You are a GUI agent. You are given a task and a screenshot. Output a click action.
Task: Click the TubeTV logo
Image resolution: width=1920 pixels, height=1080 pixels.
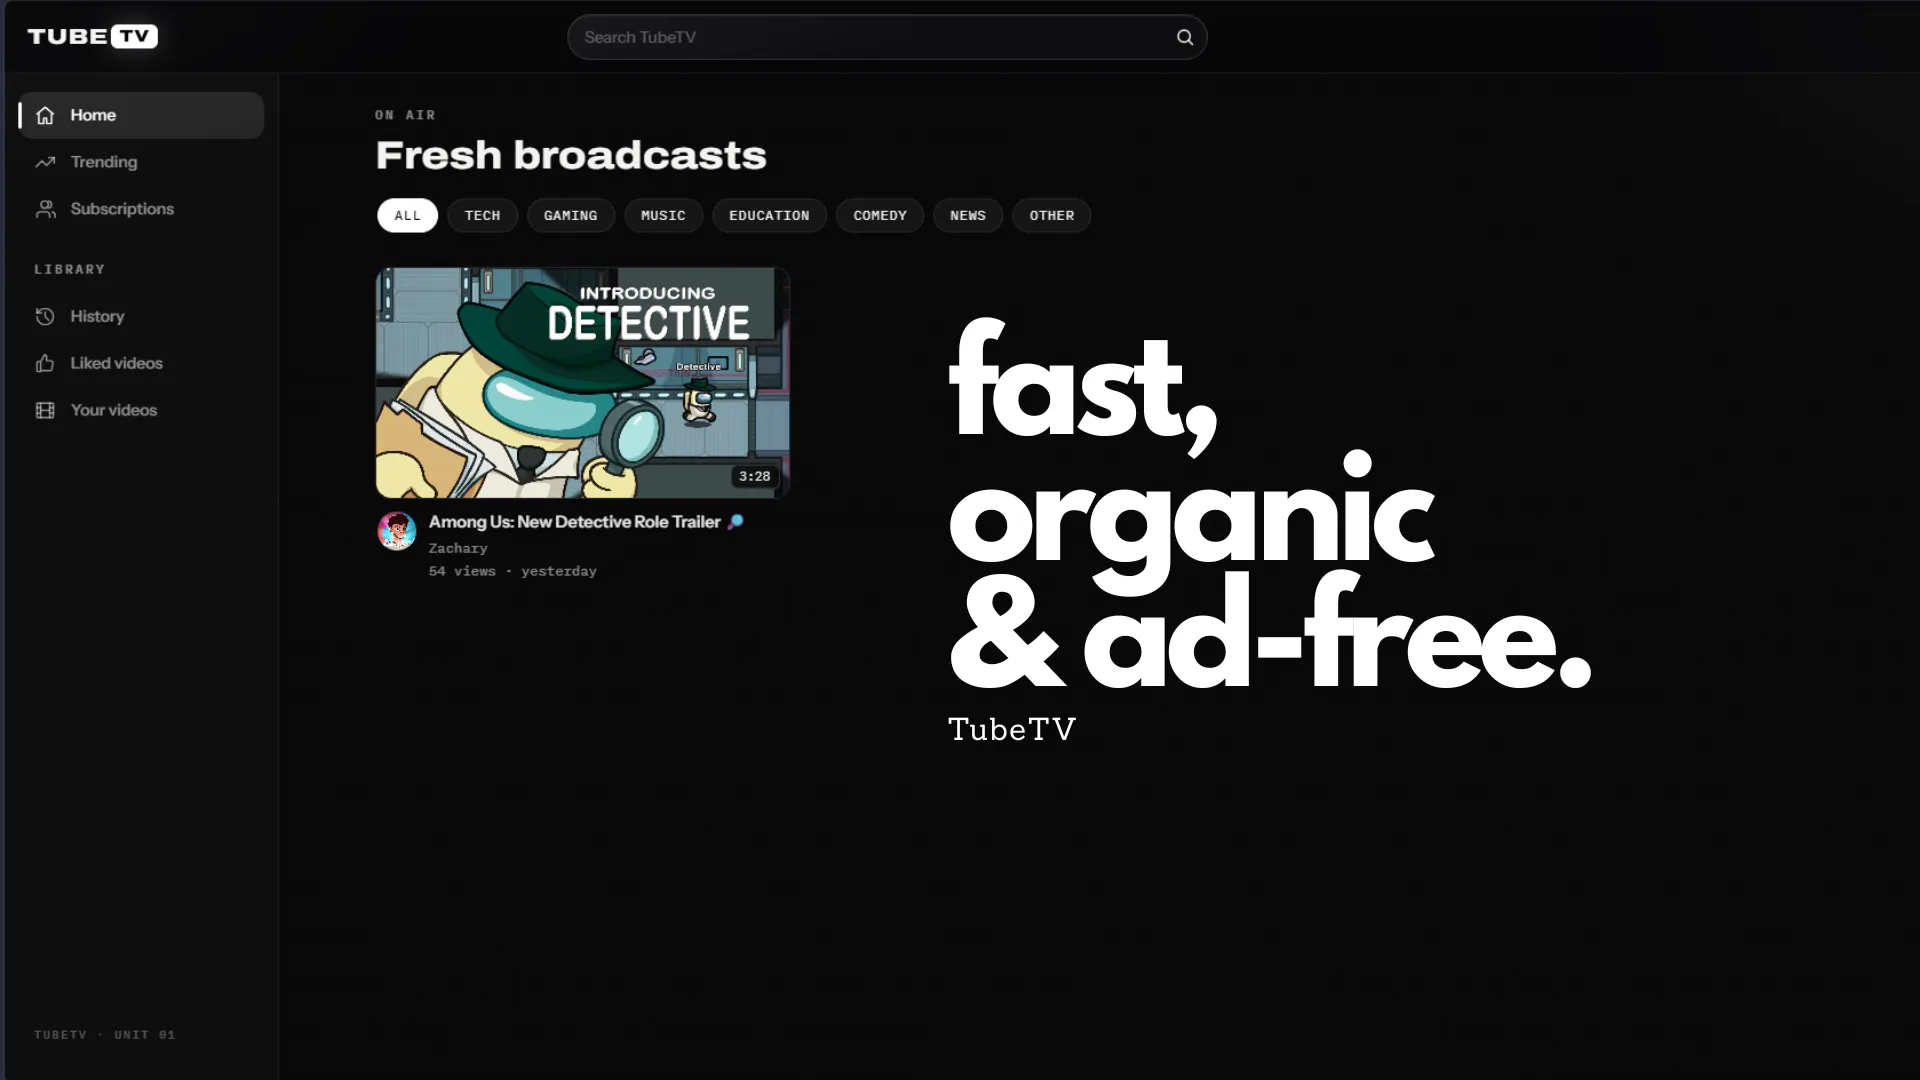click(92, 36)
